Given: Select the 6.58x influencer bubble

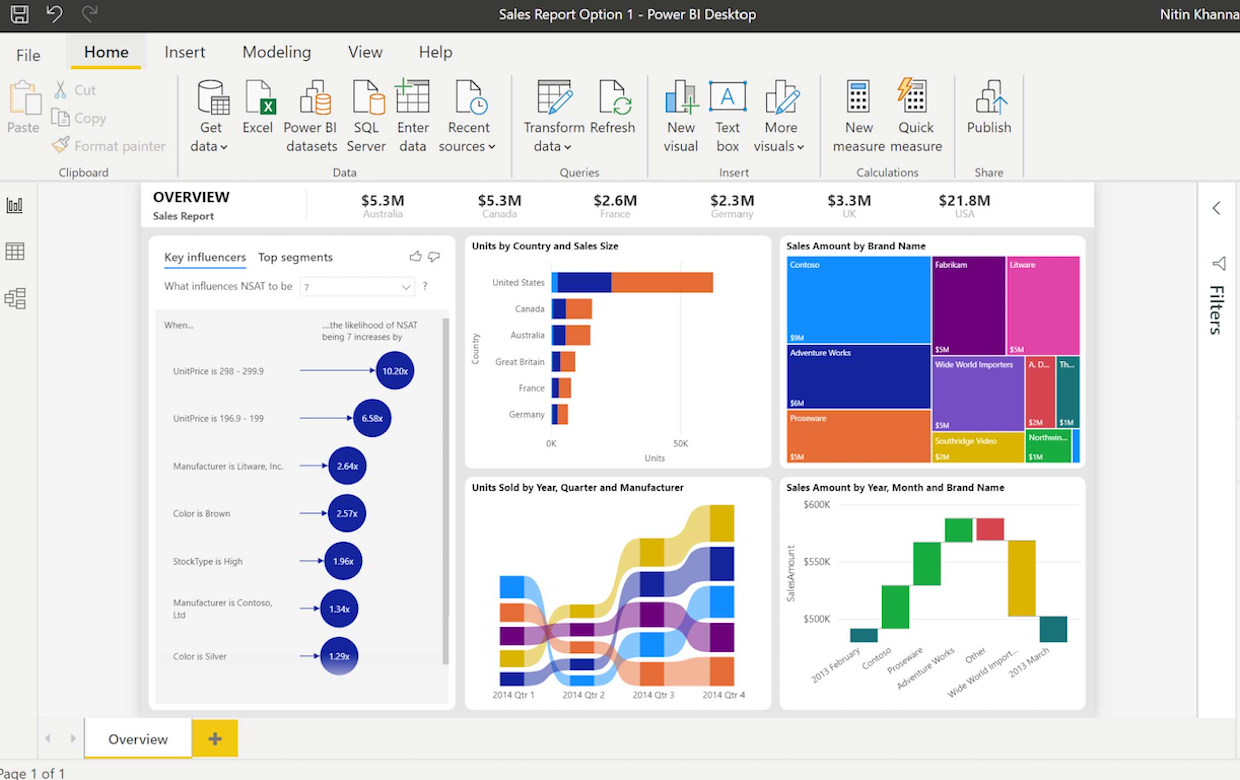Looking at the screenshot, I should coord(372,418).
